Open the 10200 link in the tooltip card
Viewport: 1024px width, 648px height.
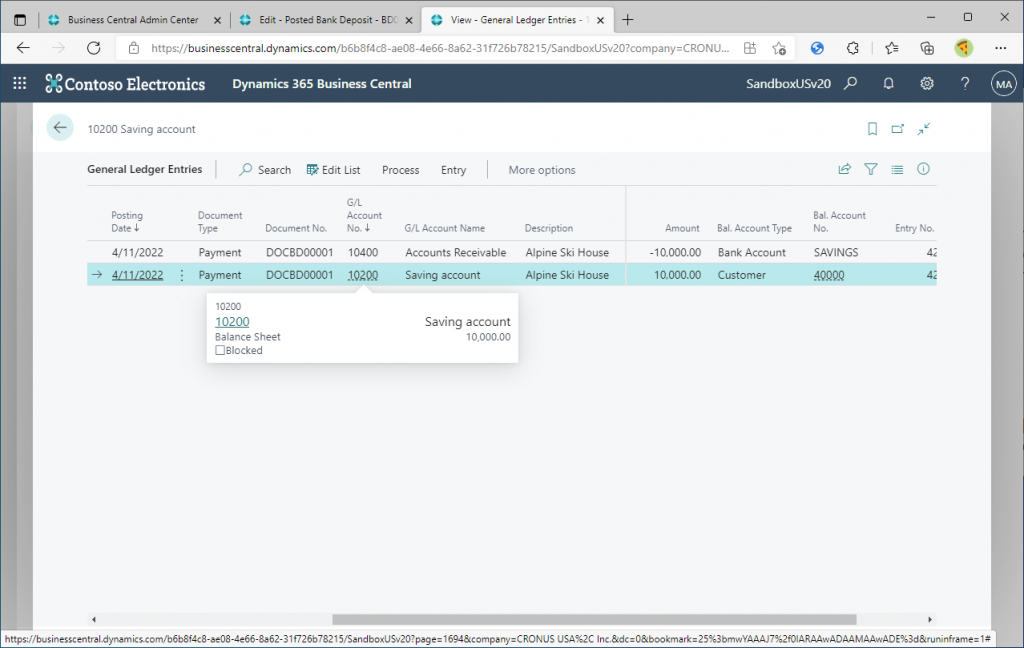(232, 322)
